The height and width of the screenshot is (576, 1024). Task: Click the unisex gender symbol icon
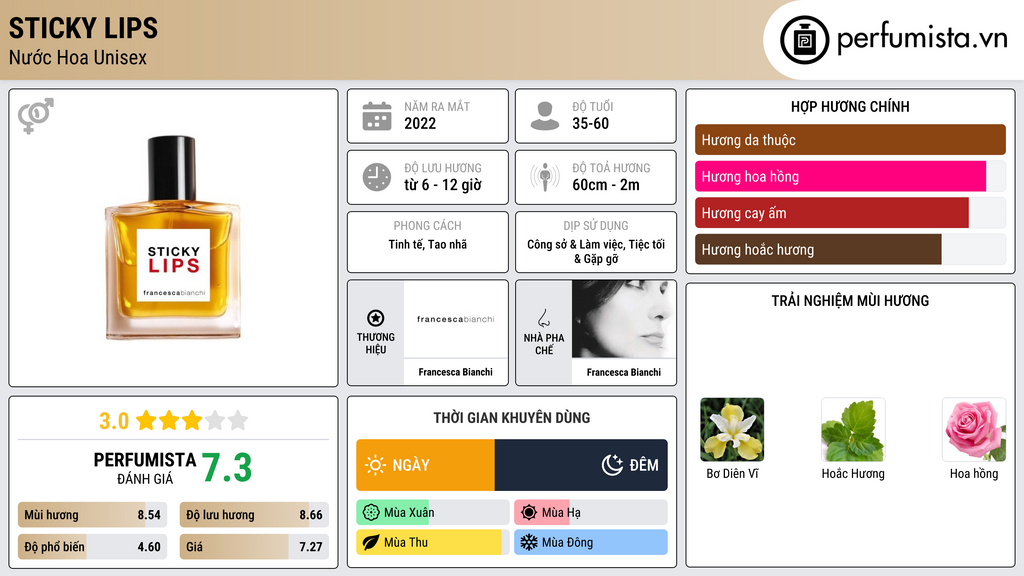36,116
